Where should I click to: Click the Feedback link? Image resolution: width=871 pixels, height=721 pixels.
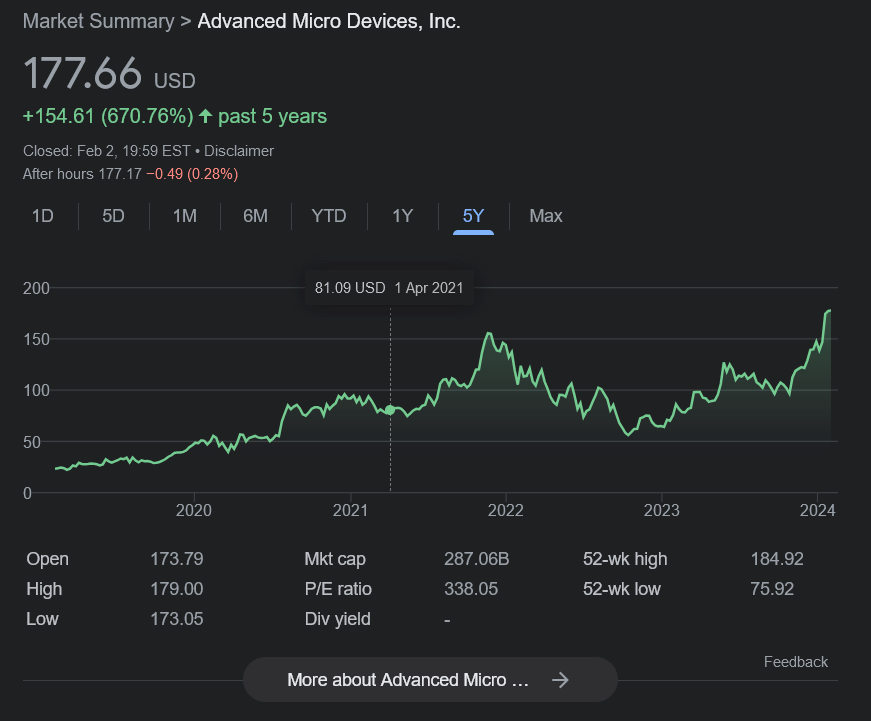tap(796, 662)
